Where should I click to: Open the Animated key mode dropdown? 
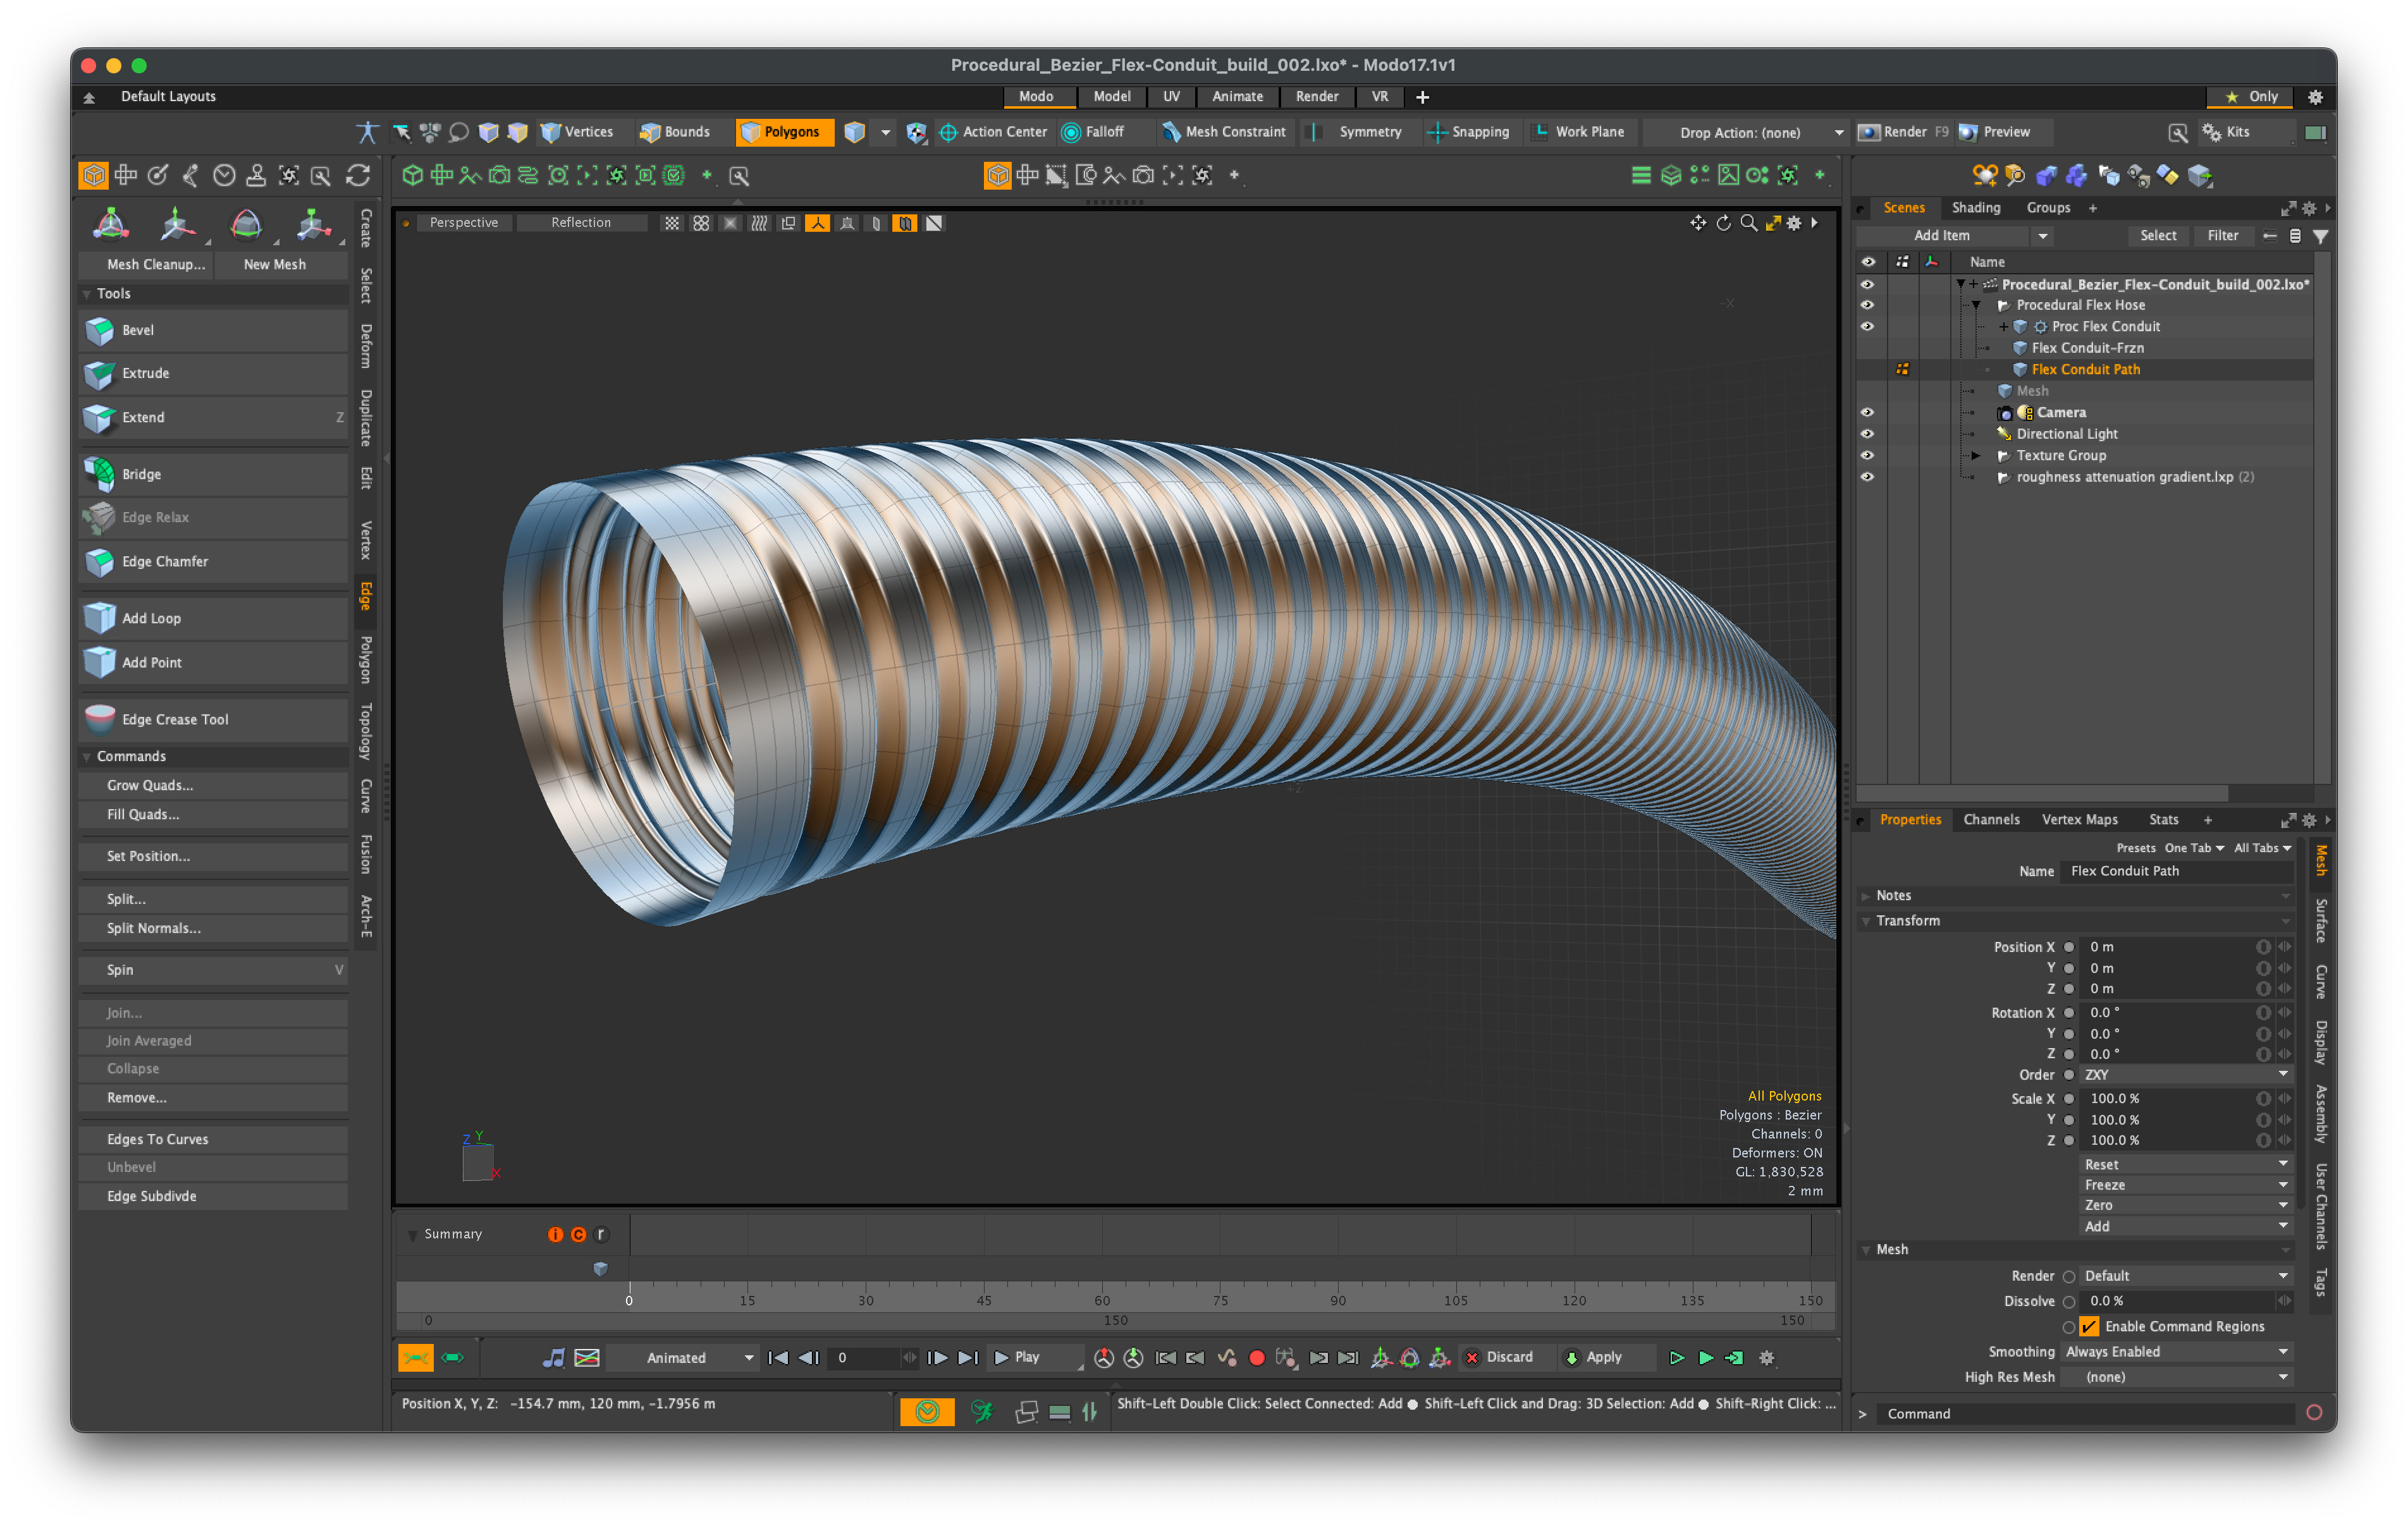click(x=685, y=1358)
